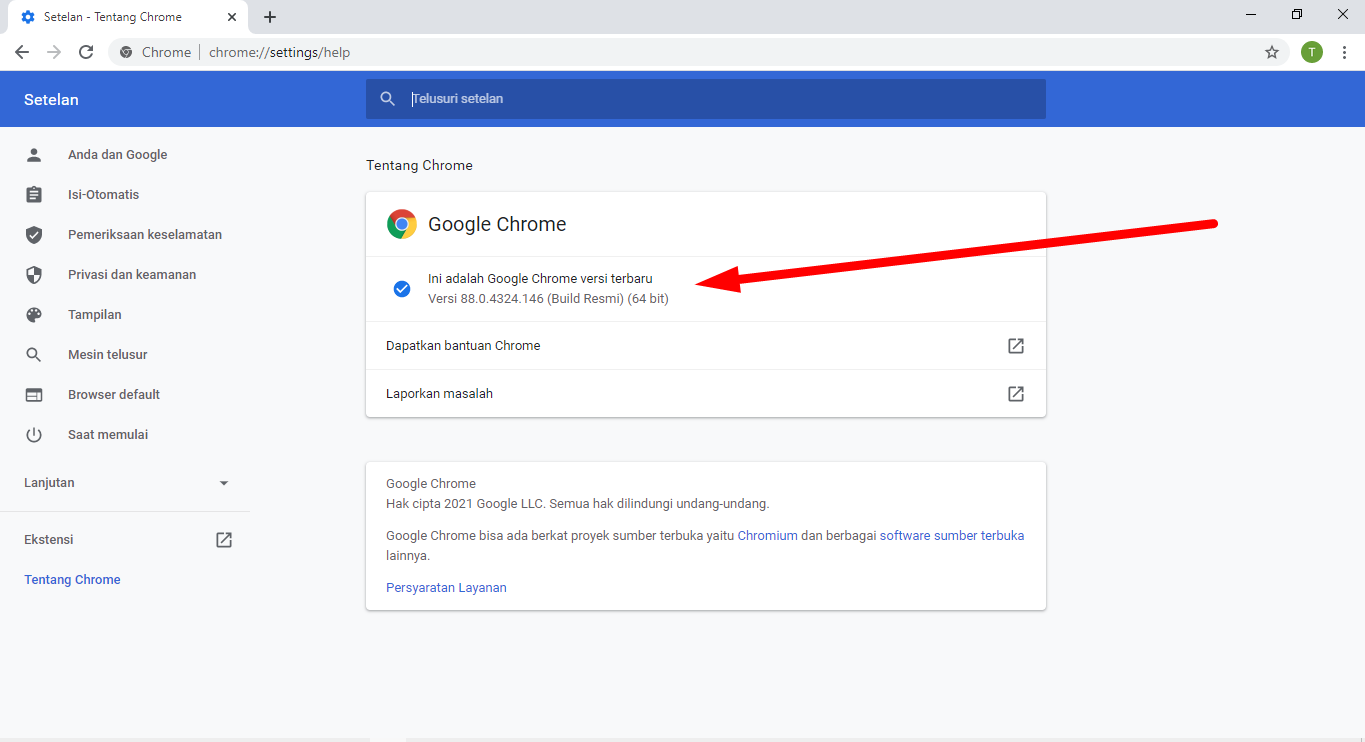Open Laporkan masalah
Screen dimensions: 1365x742
(706, 394)
